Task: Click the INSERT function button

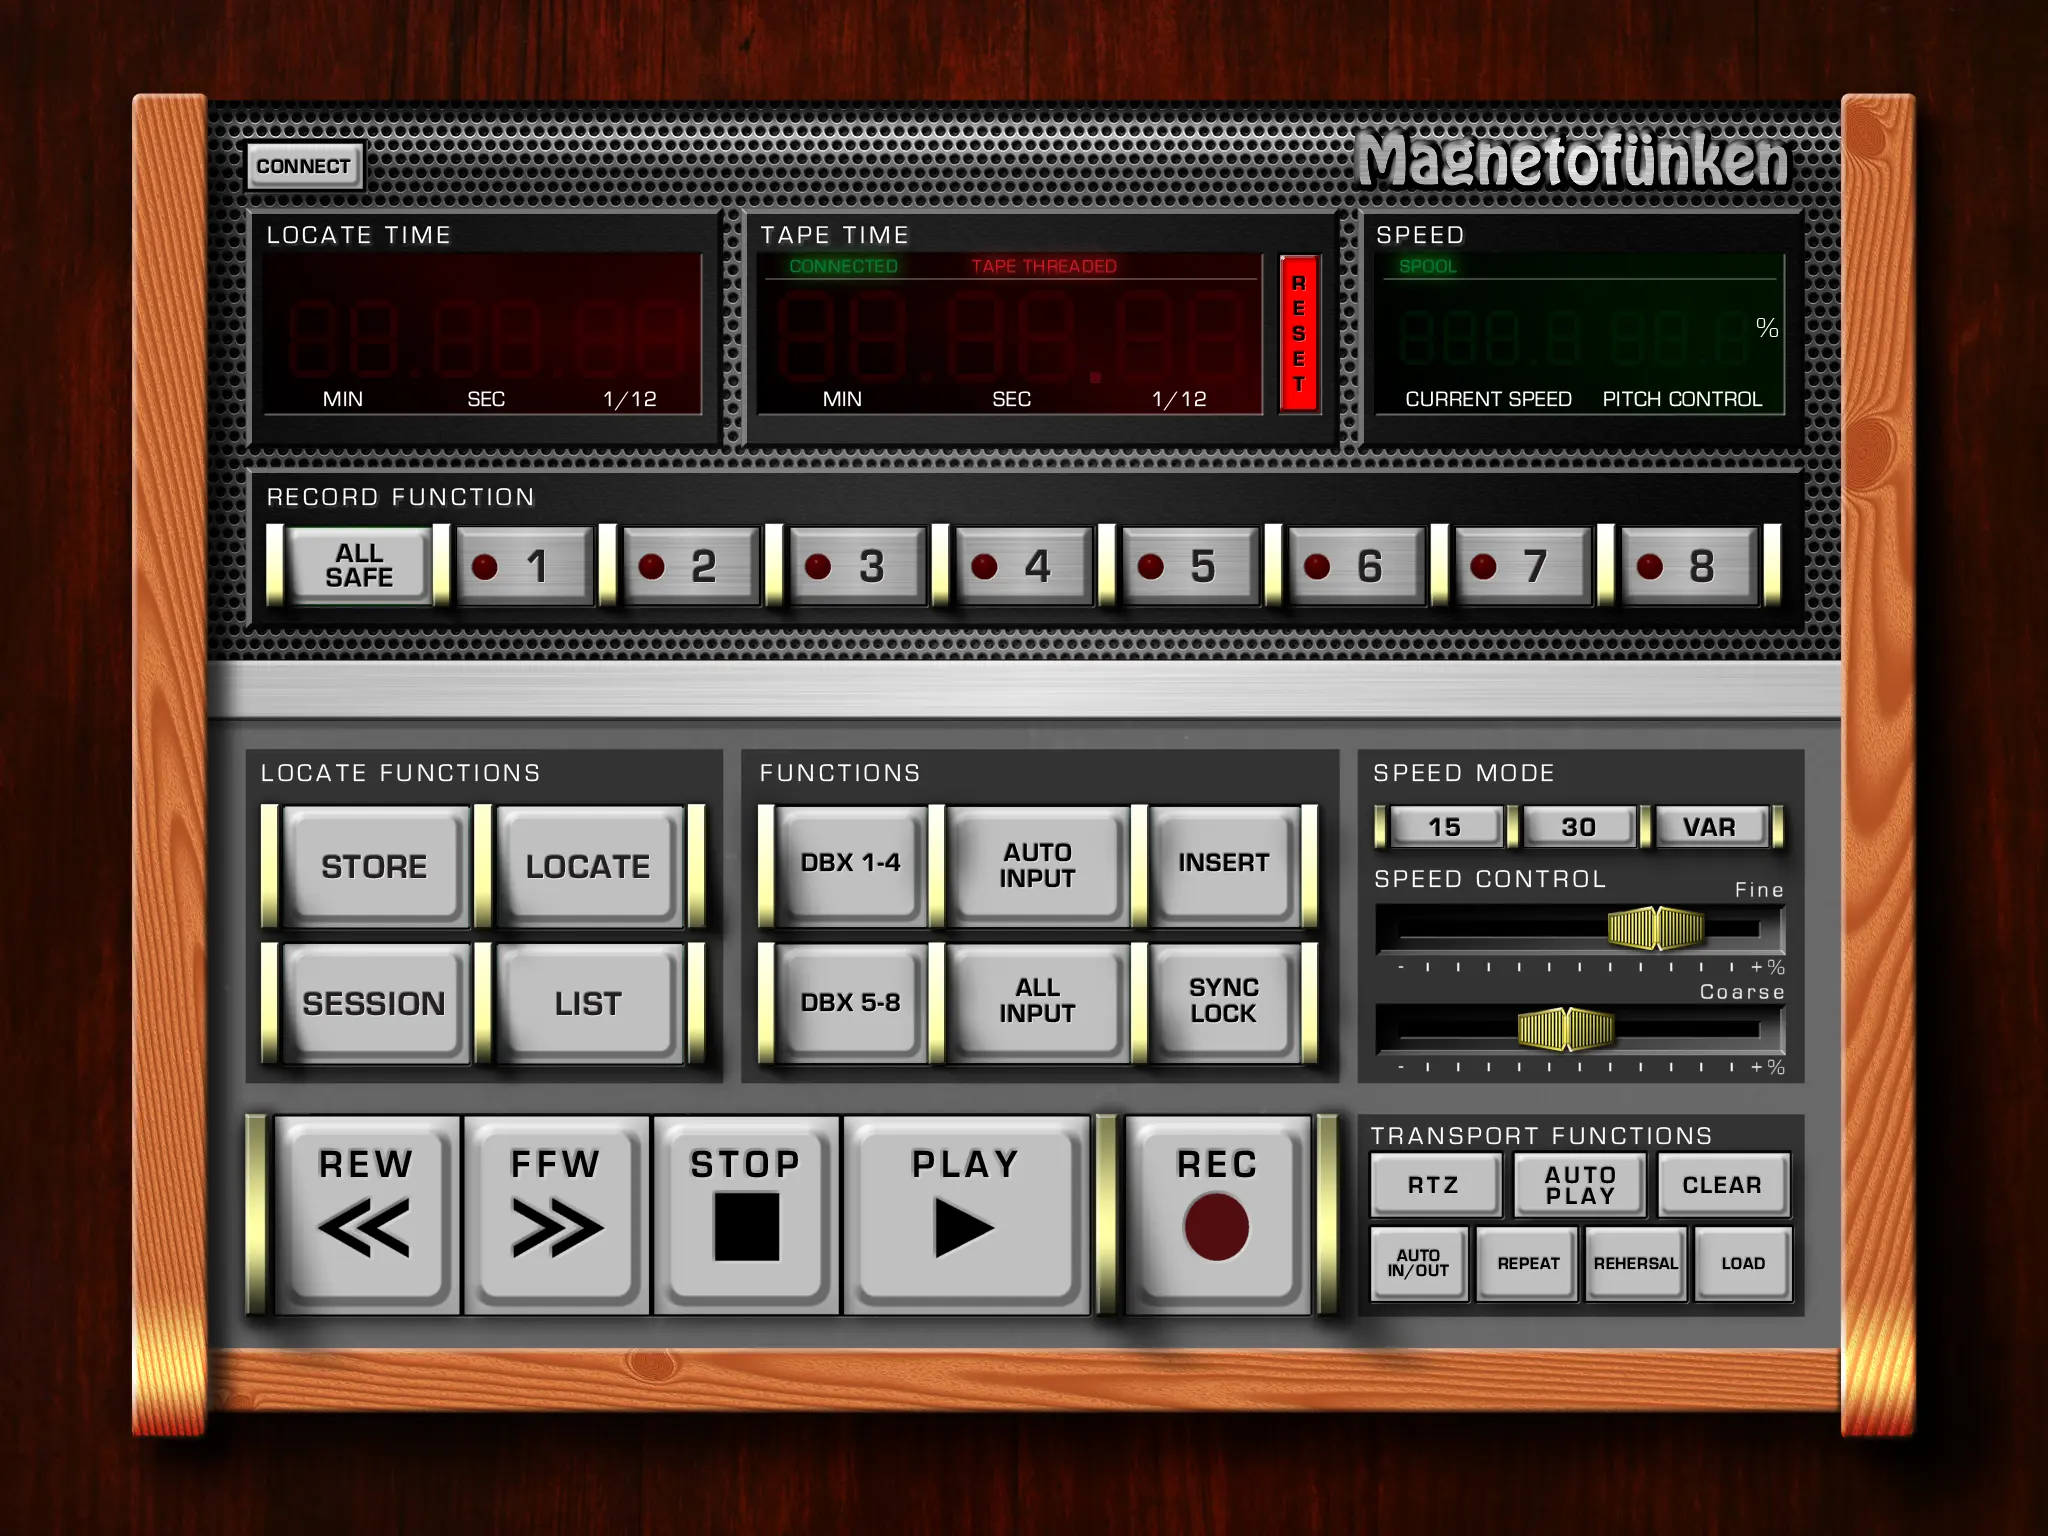Action: tap(1224, 864)
